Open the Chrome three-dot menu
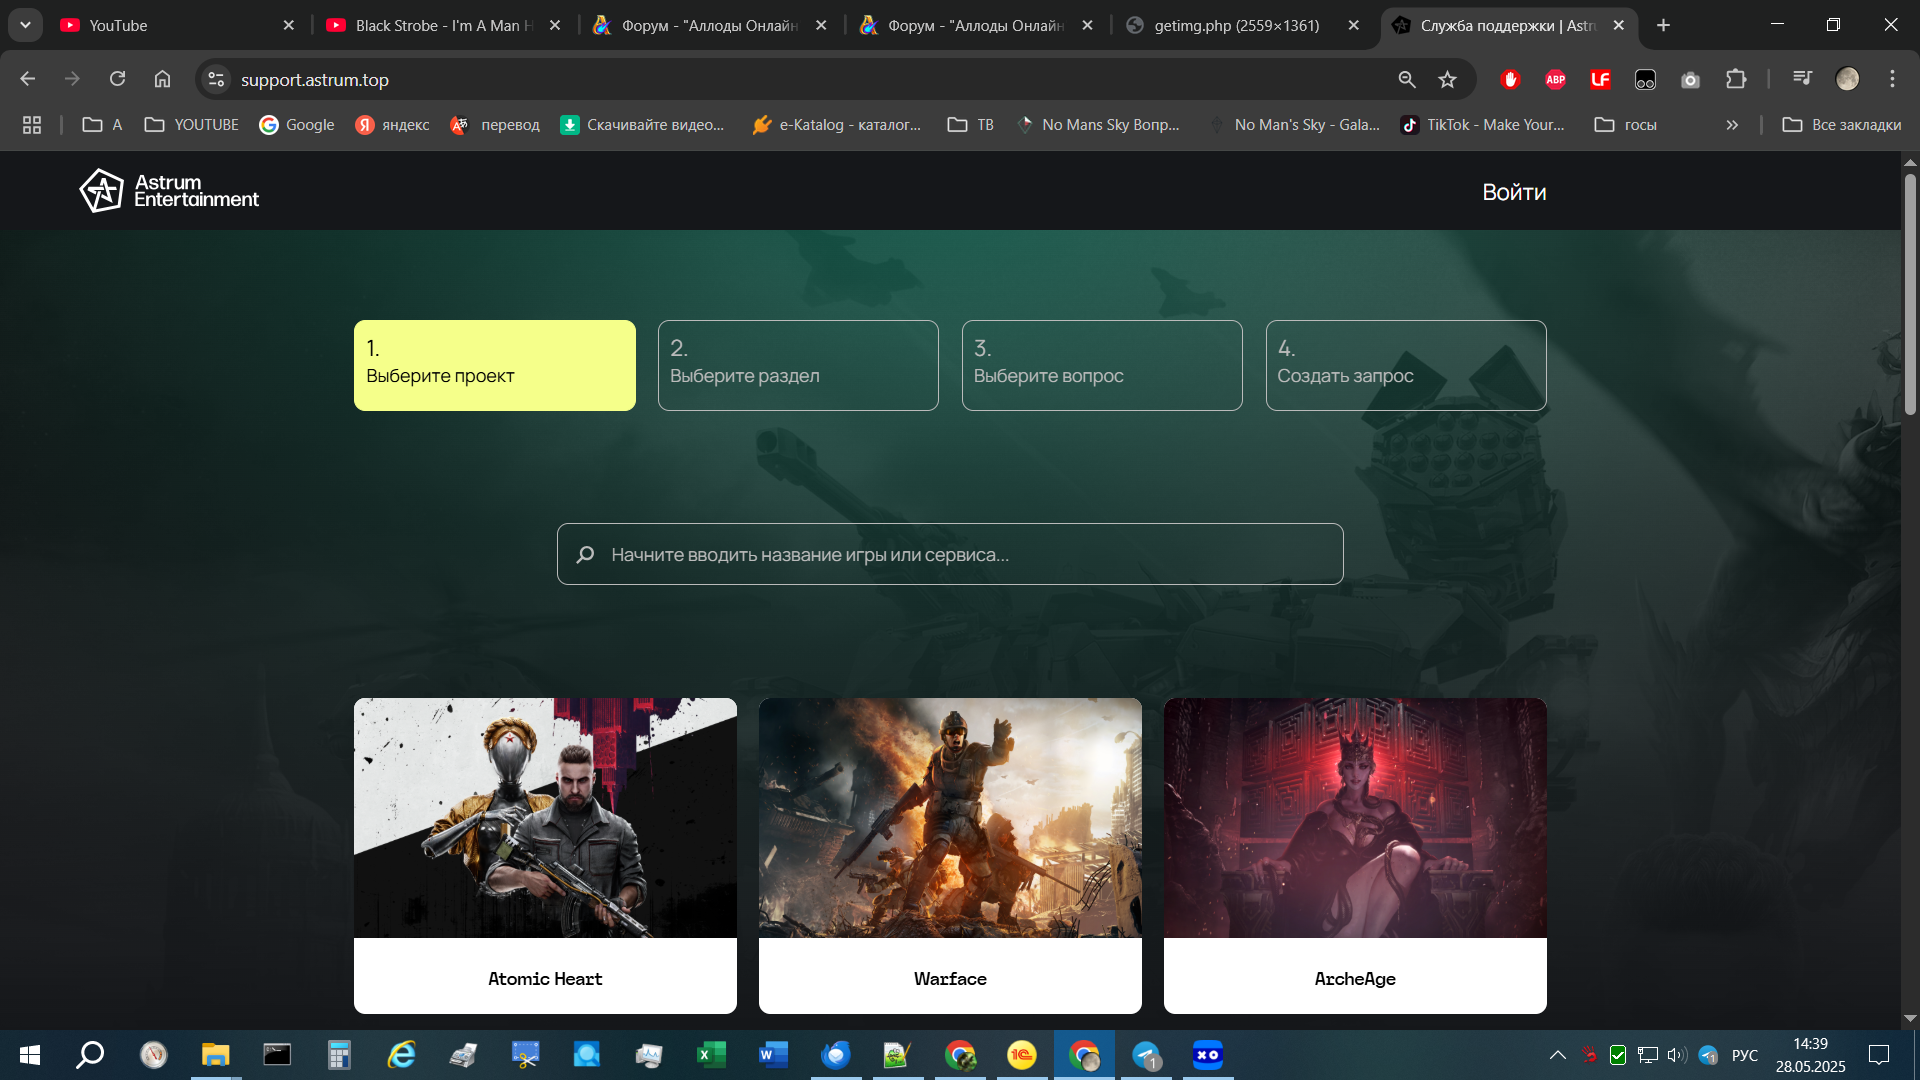The image size is (1920, 1080). 1892,79
